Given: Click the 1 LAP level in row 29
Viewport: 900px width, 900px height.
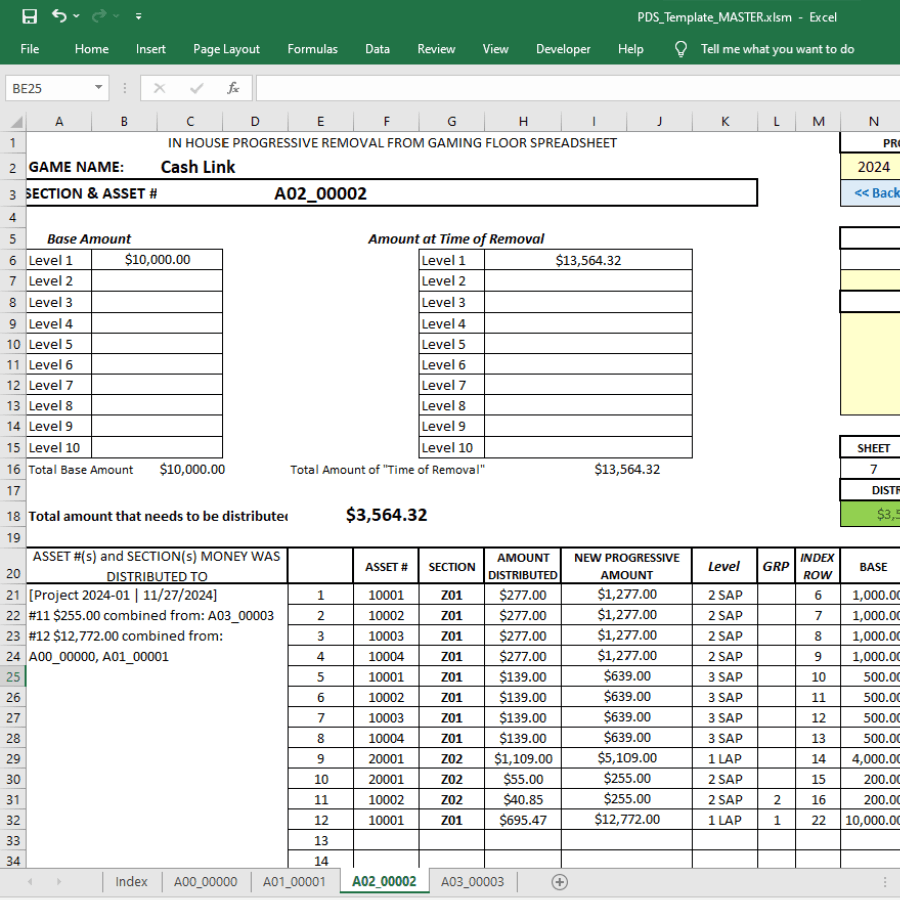Looking at the screenshot, I should [724, 759].
